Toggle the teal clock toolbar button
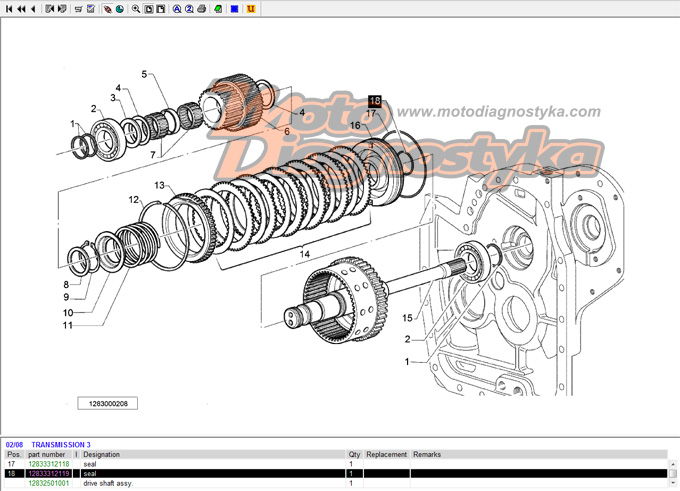This screenshot has width=680, height=491. 120,9
